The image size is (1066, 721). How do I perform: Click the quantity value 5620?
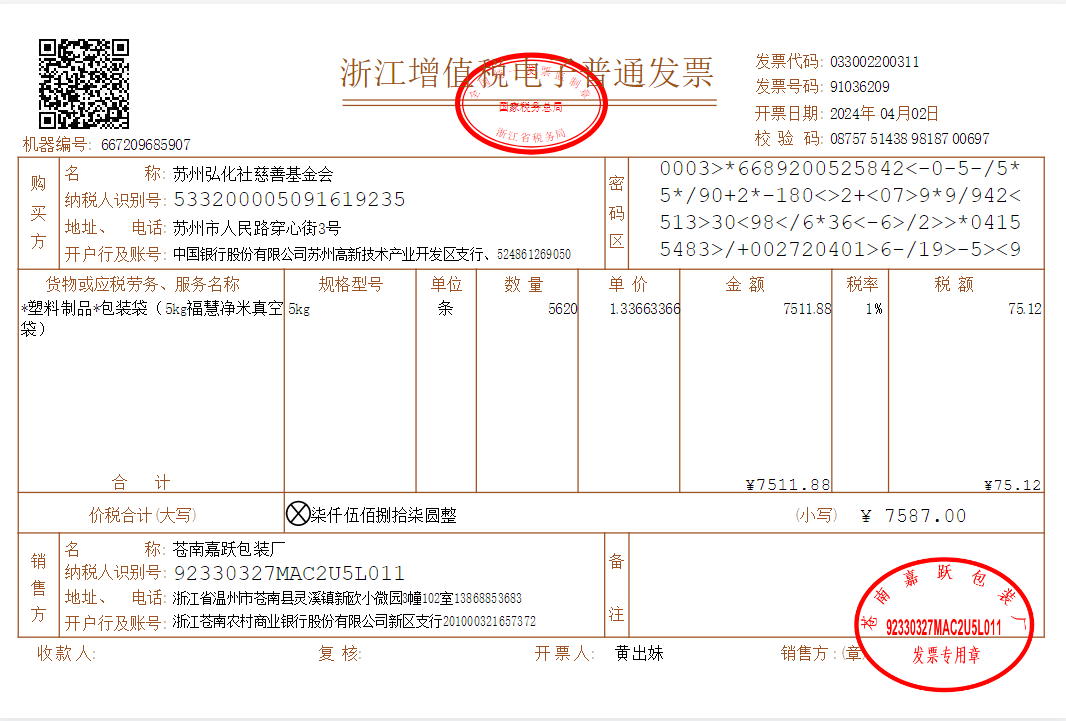tap(562, 309)
